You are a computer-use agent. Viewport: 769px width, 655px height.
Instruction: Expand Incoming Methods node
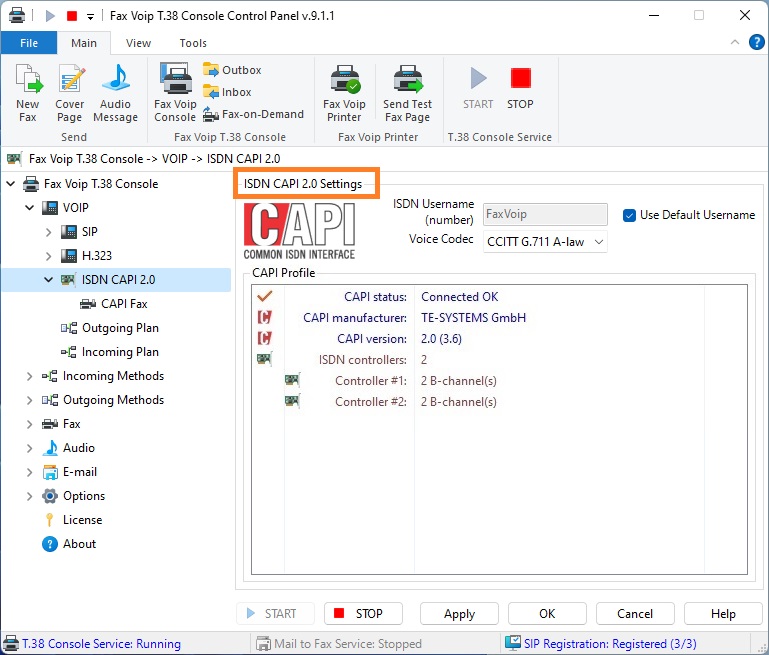pos(30,376)
